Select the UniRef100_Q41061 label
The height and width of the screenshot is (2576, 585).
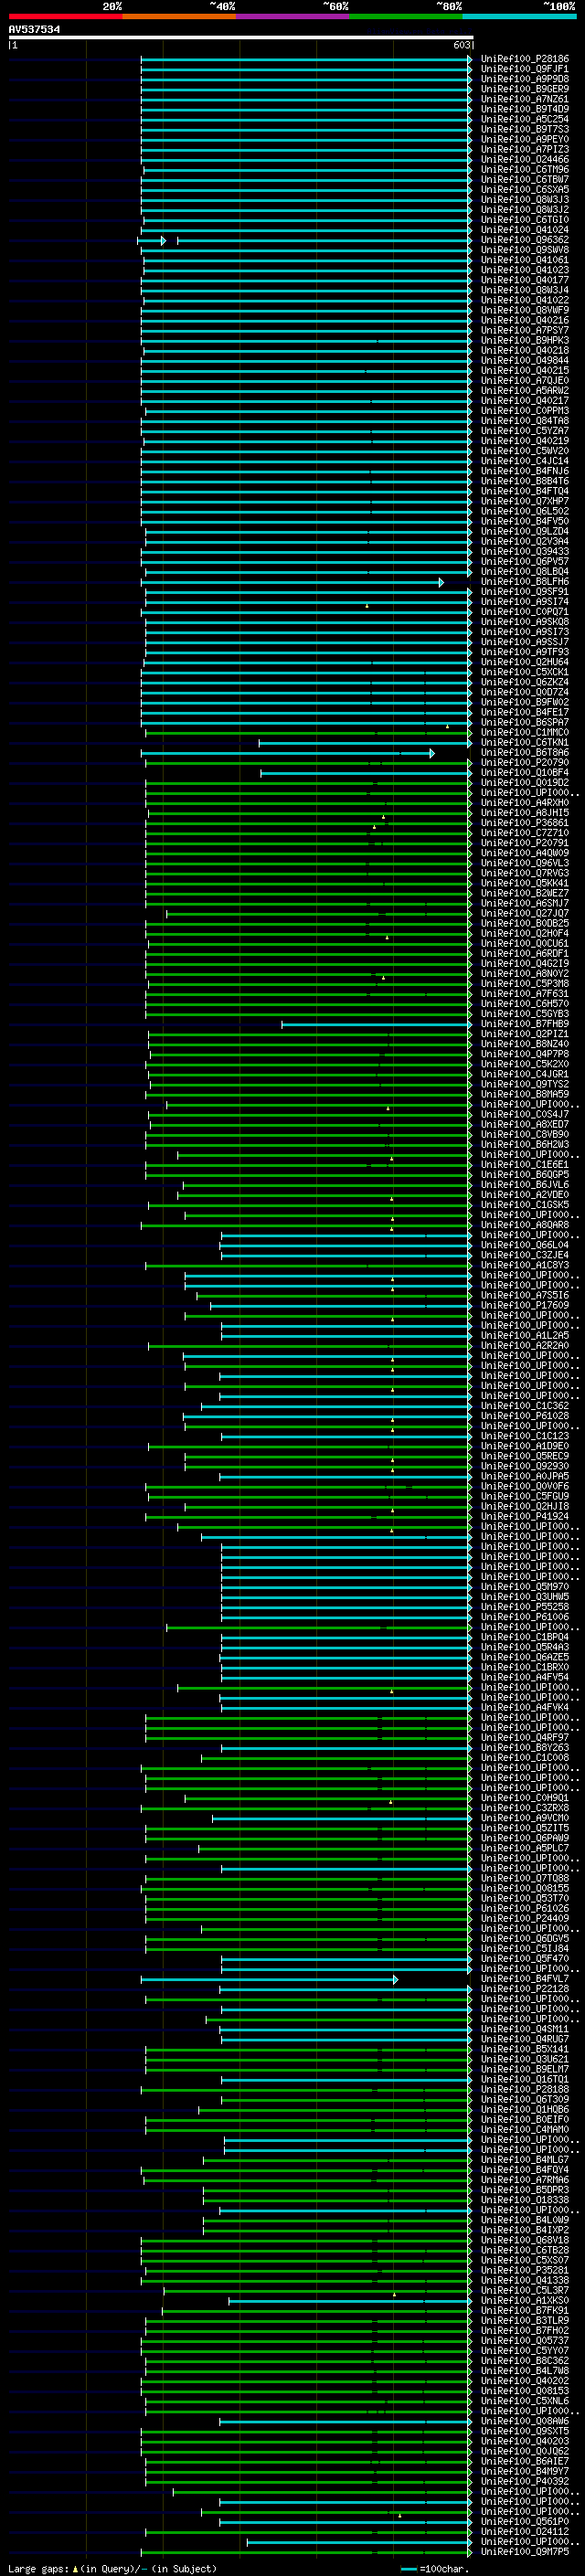tap(524, 260)
